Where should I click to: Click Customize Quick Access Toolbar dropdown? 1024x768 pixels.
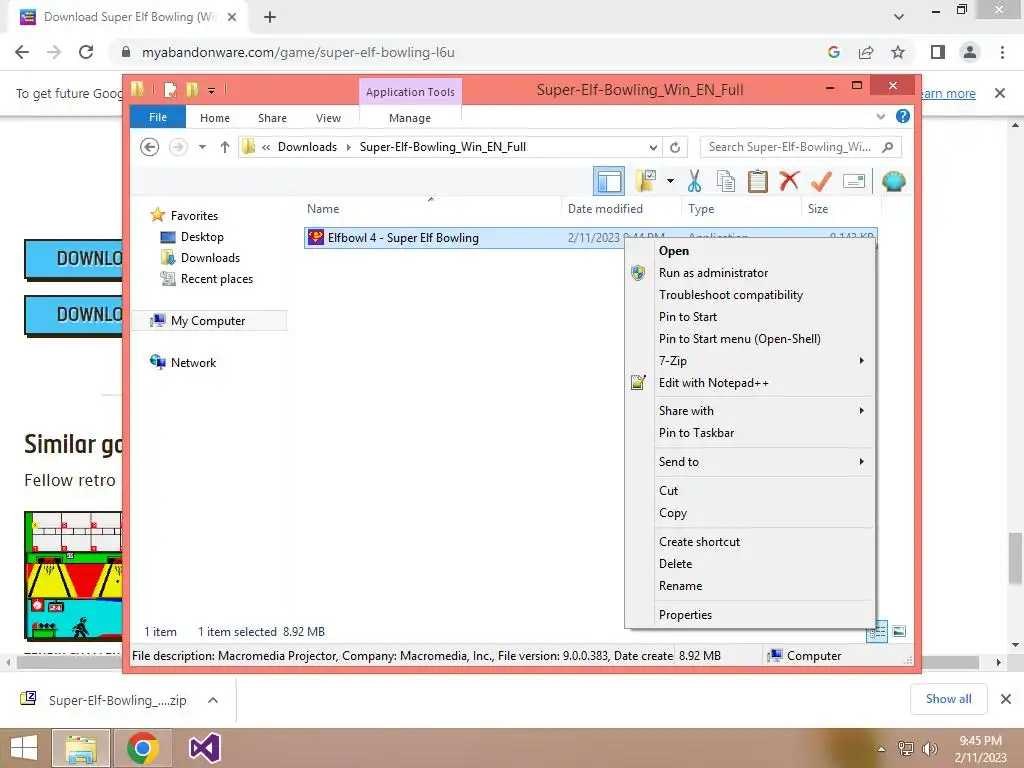click(x=212, y=90)
